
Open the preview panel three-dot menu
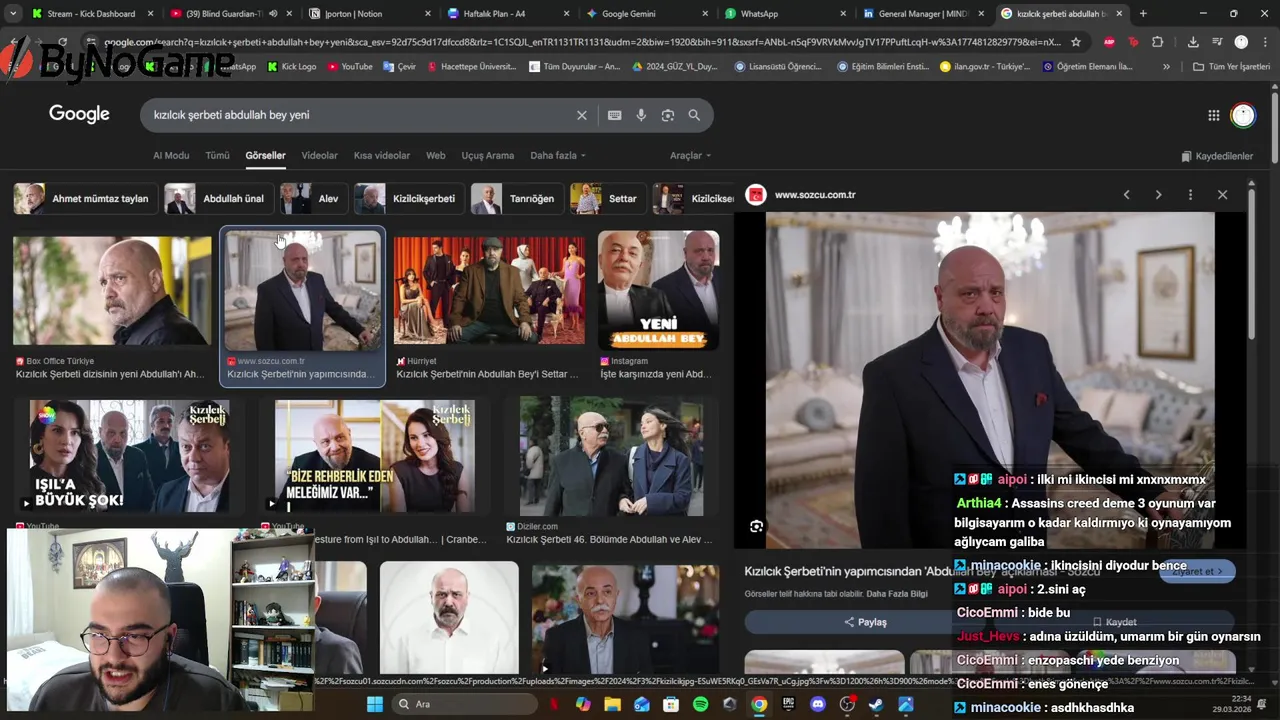(1190, 195)
